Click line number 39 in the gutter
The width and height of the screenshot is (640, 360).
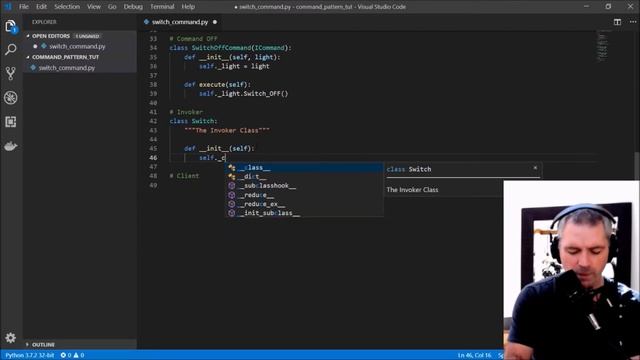coord(153,93)
